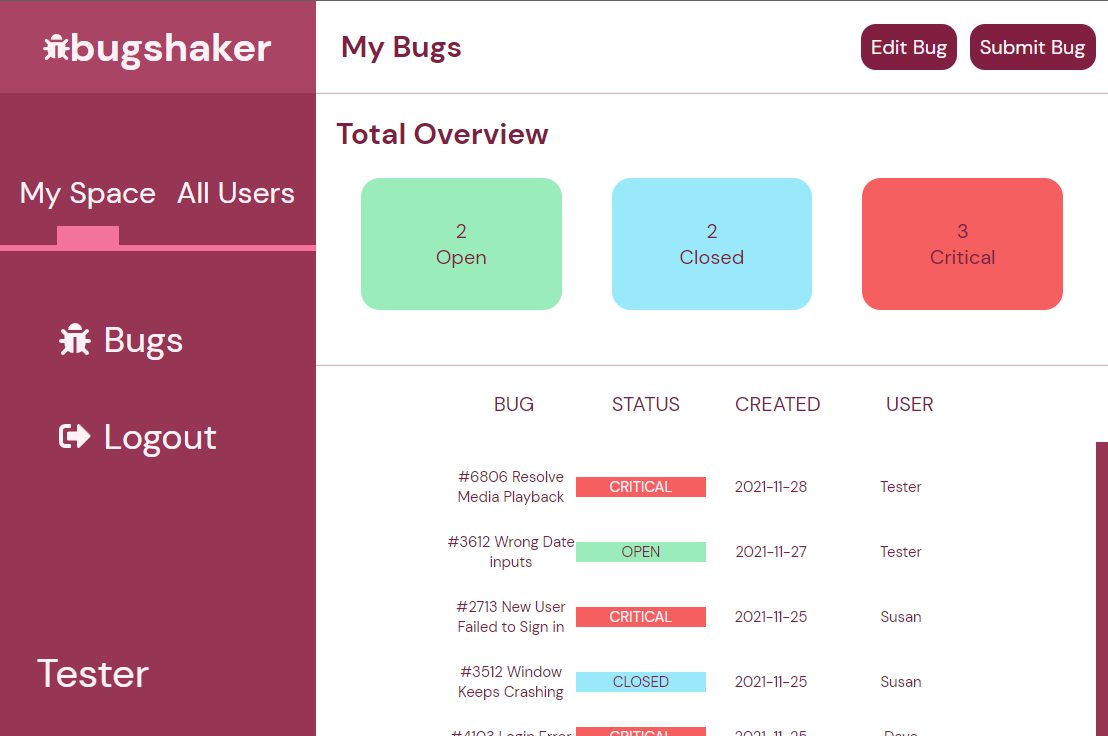Click the red Critical summary card
1108x736 pixels.
961,243
